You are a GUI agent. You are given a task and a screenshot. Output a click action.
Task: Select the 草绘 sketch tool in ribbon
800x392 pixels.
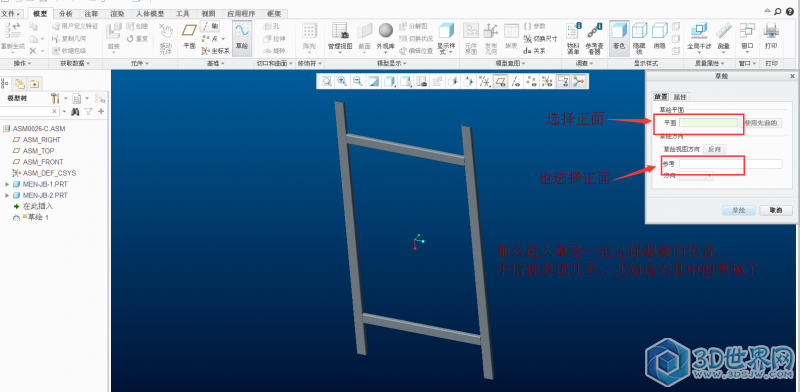[242, 37]
